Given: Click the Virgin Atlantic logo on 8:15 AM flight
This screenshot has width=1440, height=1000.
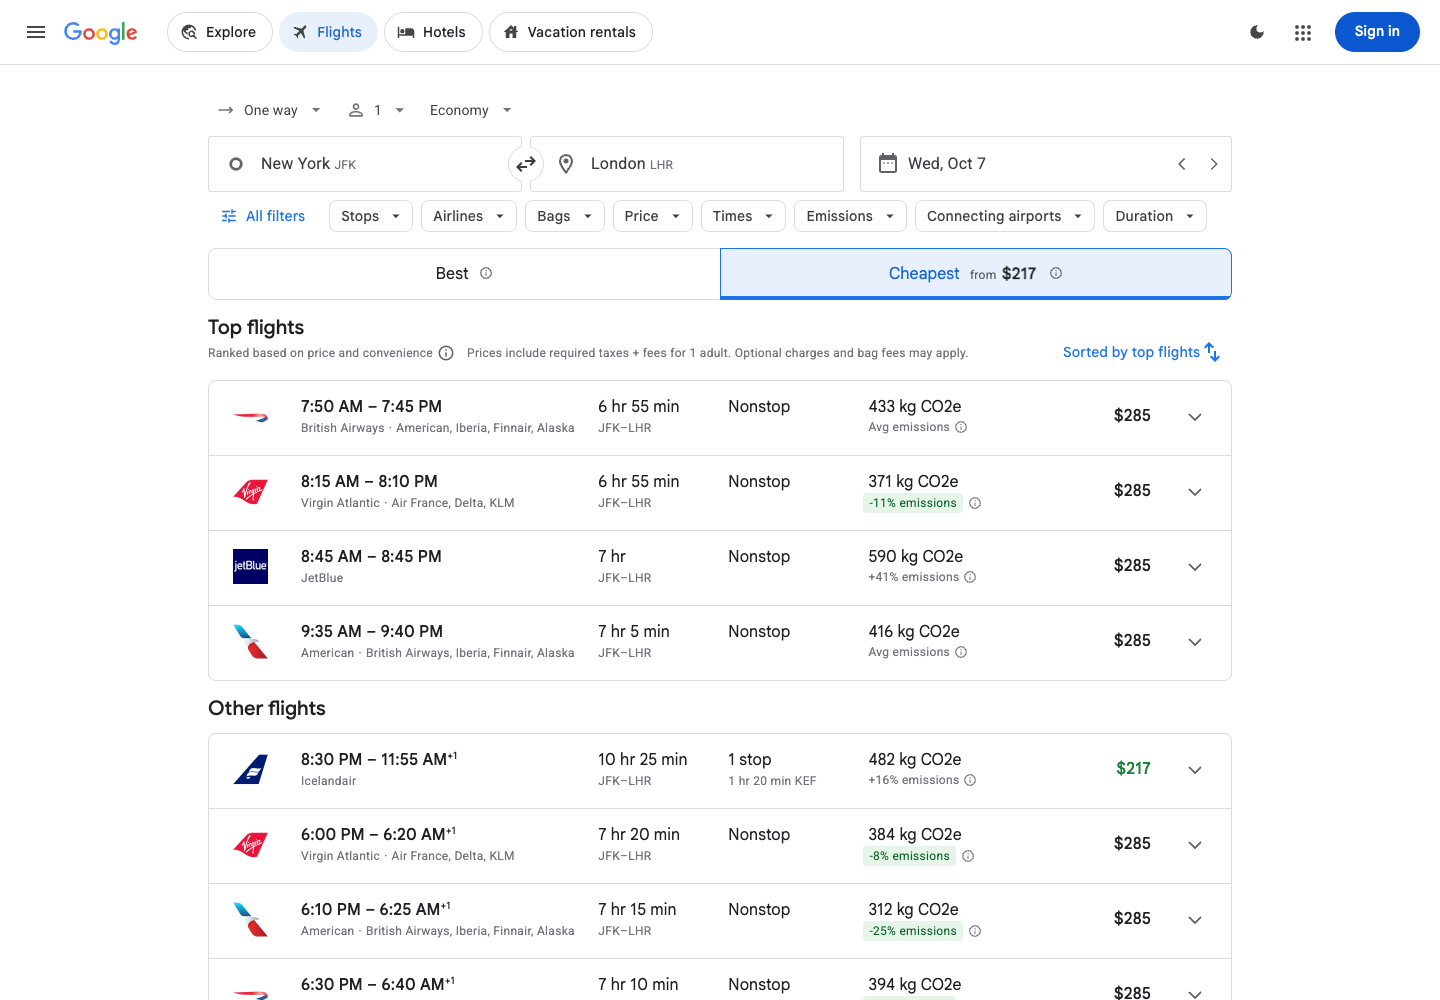Looking at the screenshot, I should 250,491.
